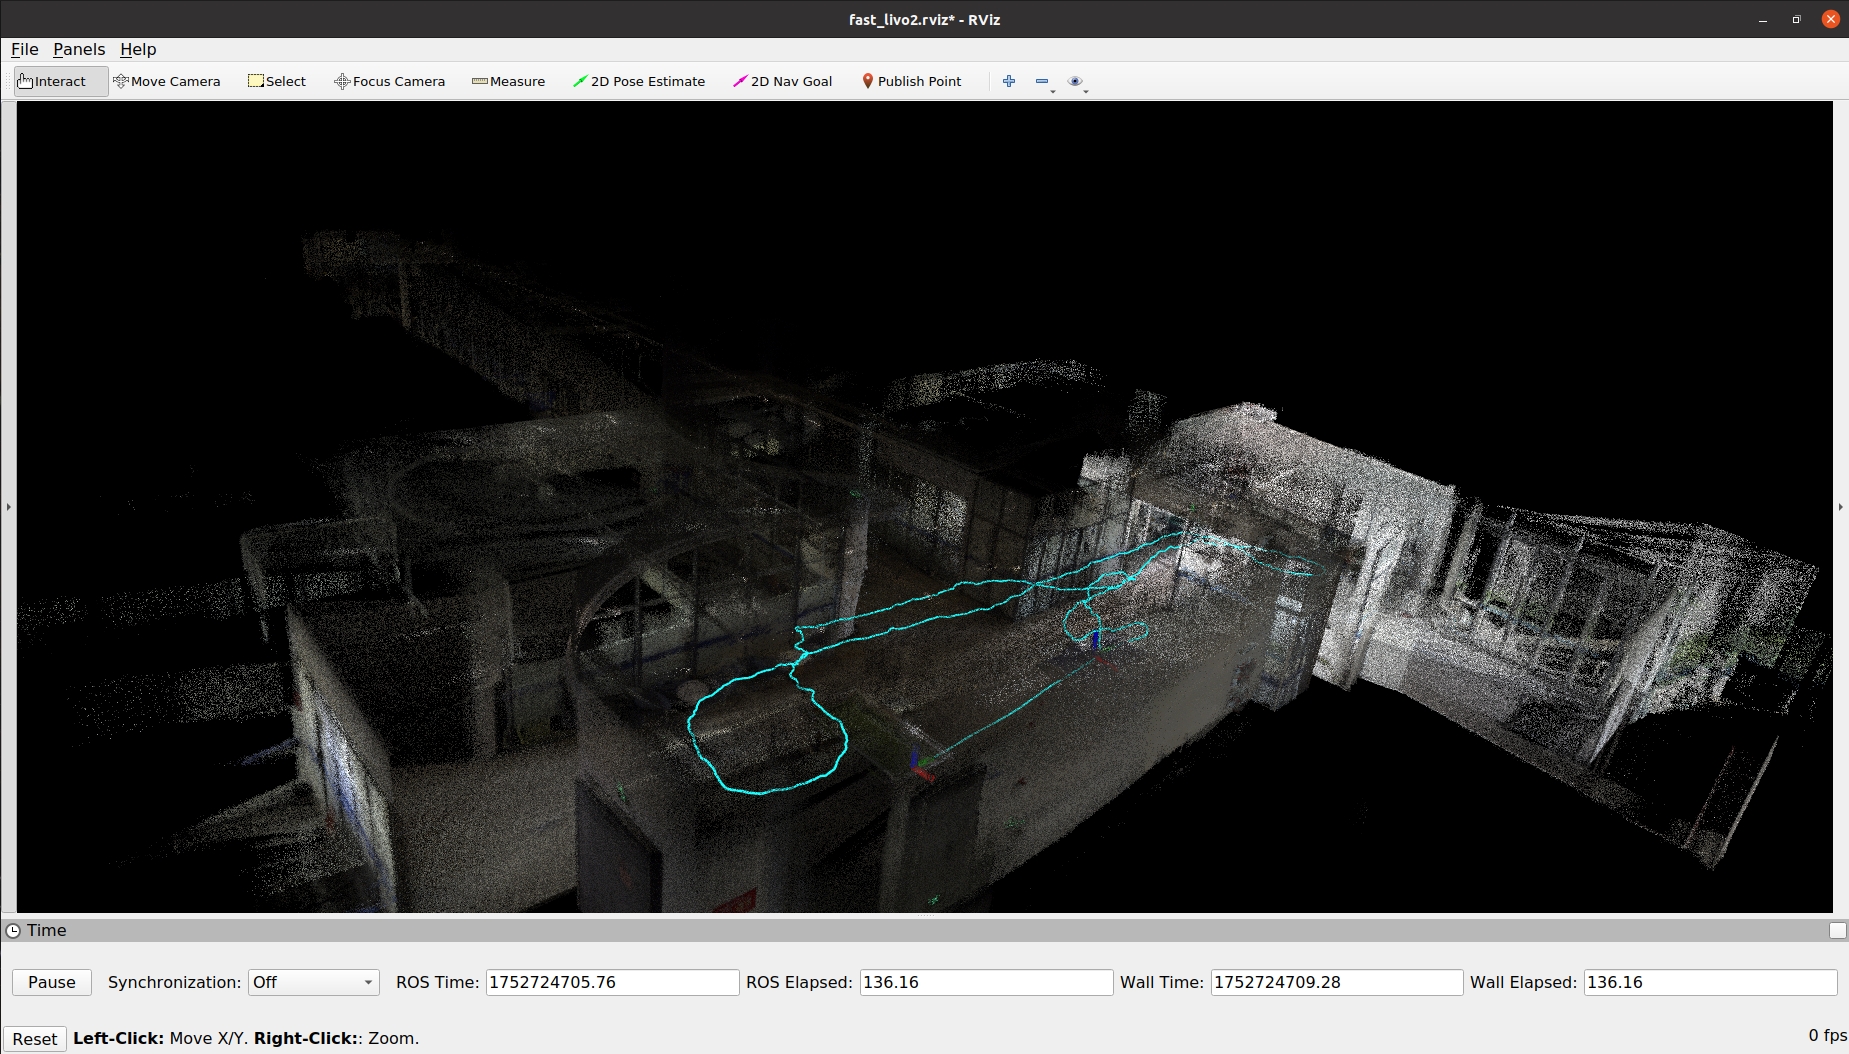The width and height of the screenshot is (1849, 1054).
Task: Open the Synchronization combo box
Action: (313, 982)
